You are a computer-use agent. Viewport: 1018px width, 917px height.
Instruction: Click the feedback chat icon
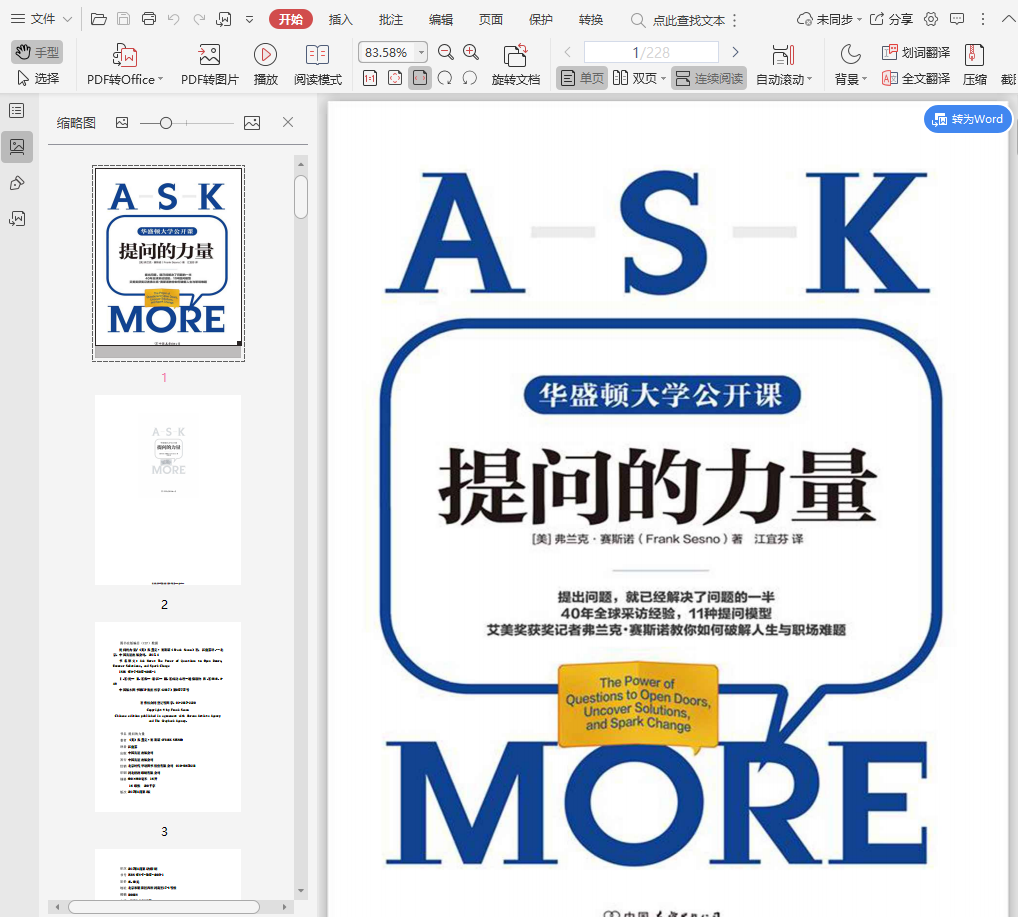[x=957, y=19]
